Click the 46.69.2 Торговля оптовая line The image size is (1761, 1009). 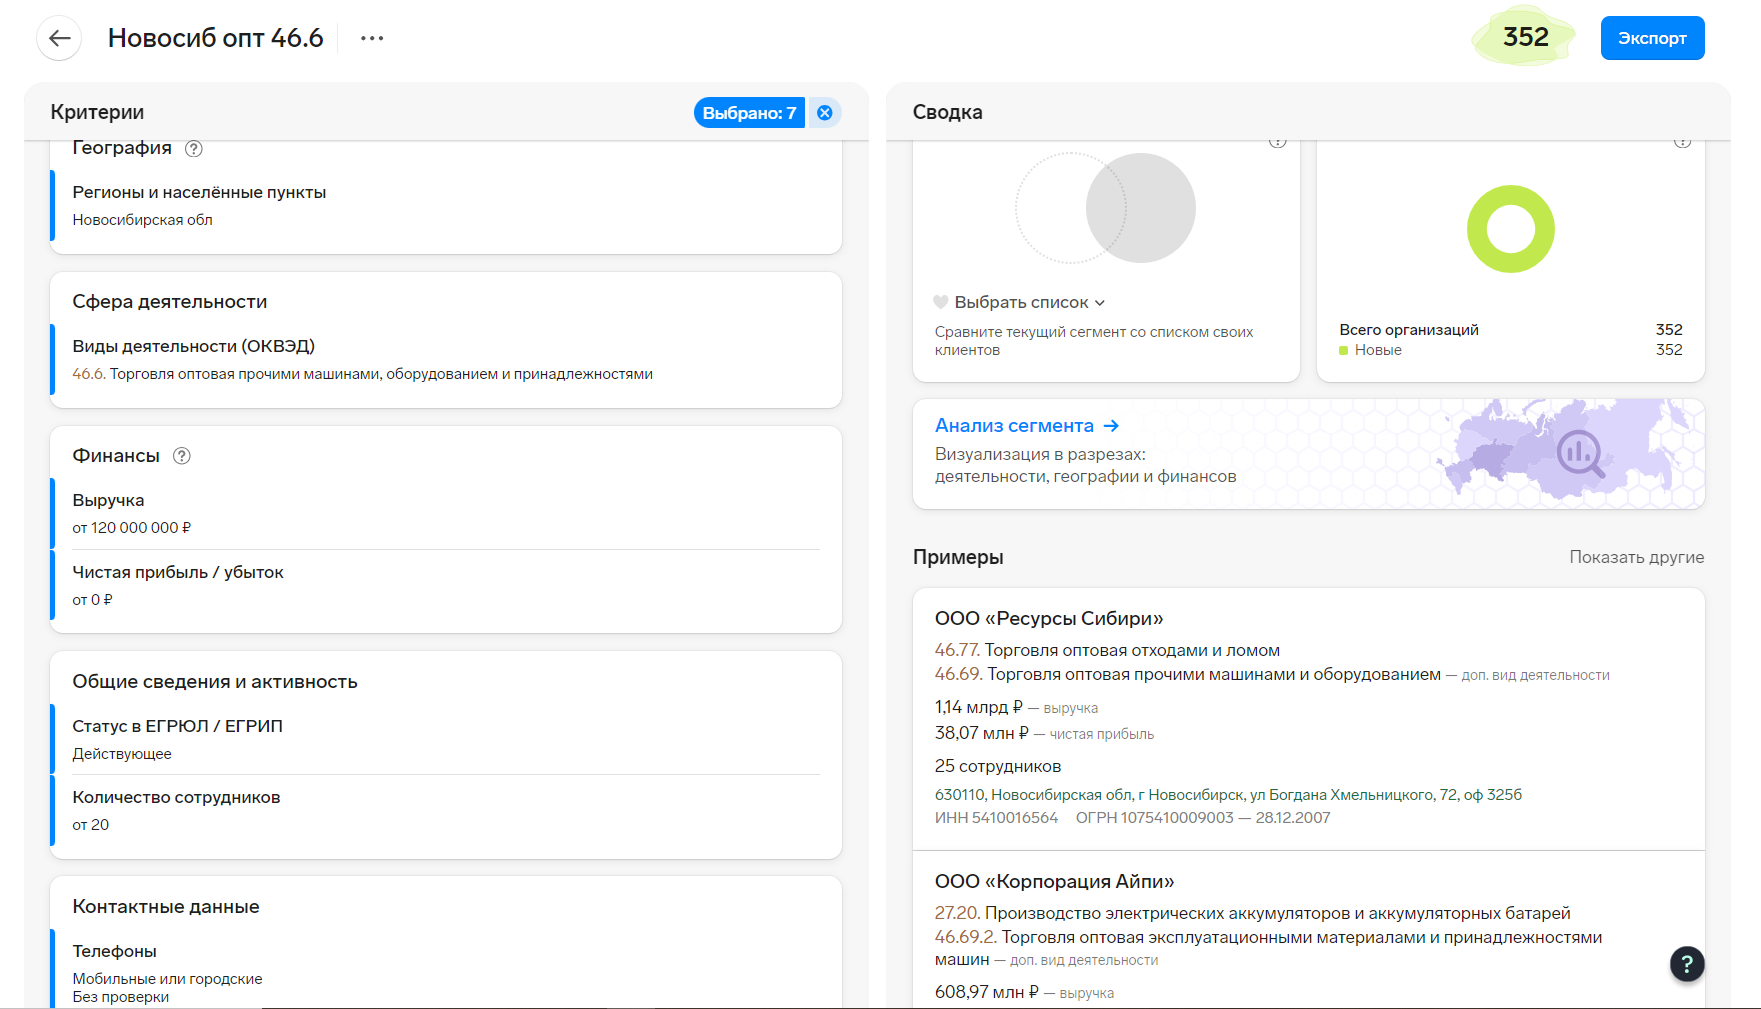point(1268,948)
